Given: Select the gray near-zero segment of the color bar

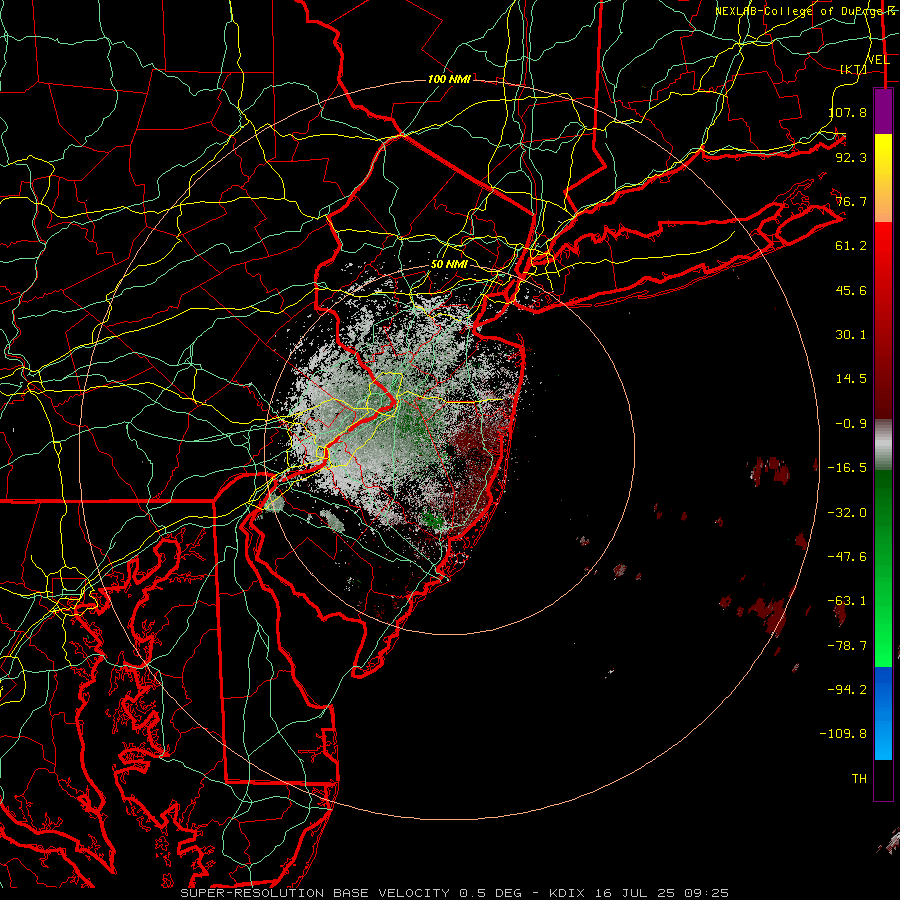Looking at the screenshot, I should (883, 445).
